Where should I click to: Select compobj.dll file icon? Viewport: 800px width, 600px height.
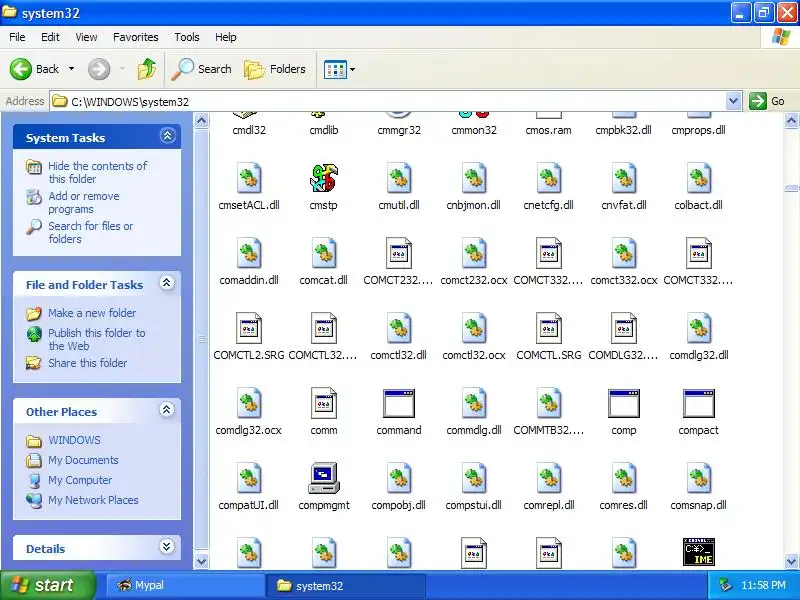click(x=398, y=478)
